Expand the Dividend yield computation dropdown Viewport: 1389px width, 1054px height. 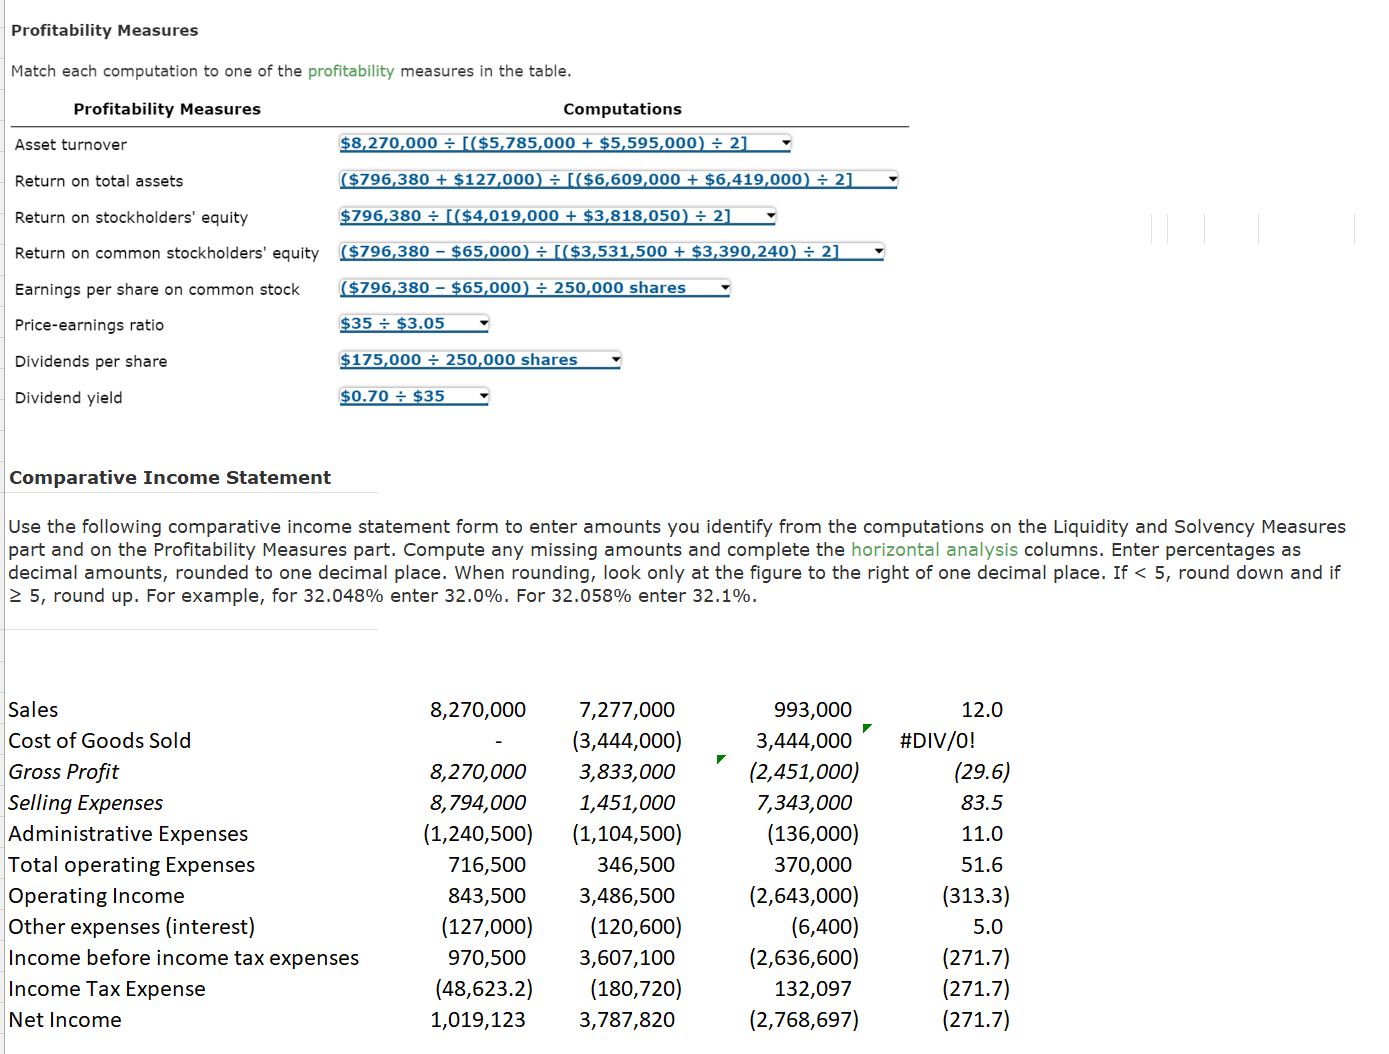[413, 396]
